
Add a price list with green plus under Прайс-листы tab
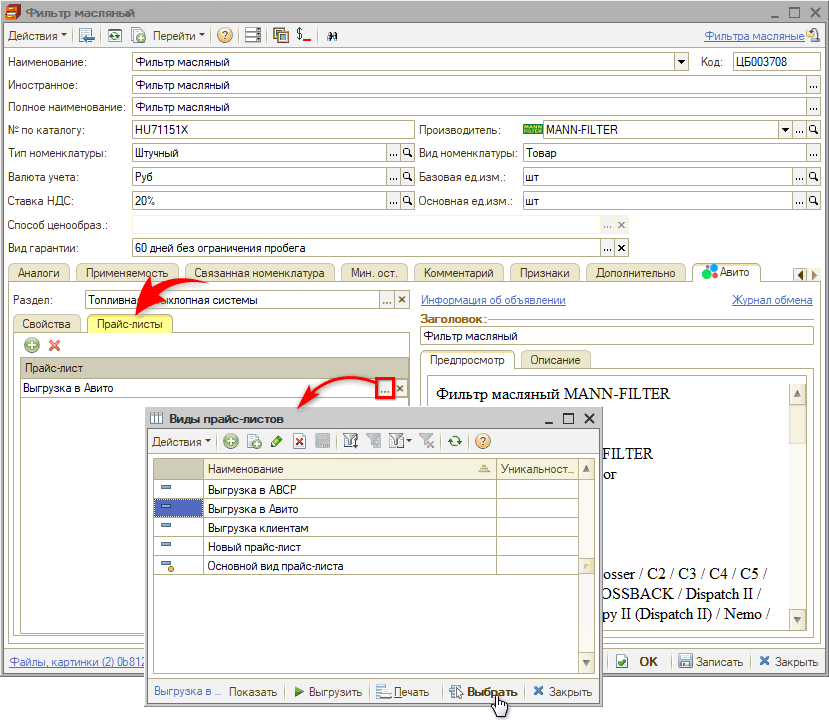pyautogui.click(x=32, y=345)
